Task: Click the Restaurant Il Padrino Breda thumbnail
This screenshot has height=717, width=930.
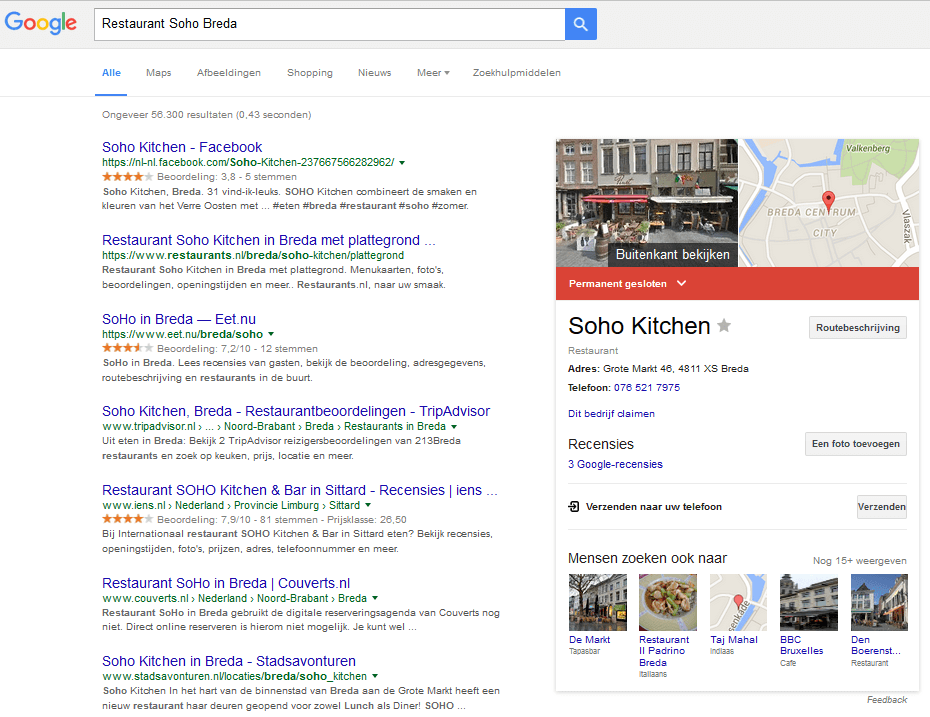Action: [x=667, y=602]
